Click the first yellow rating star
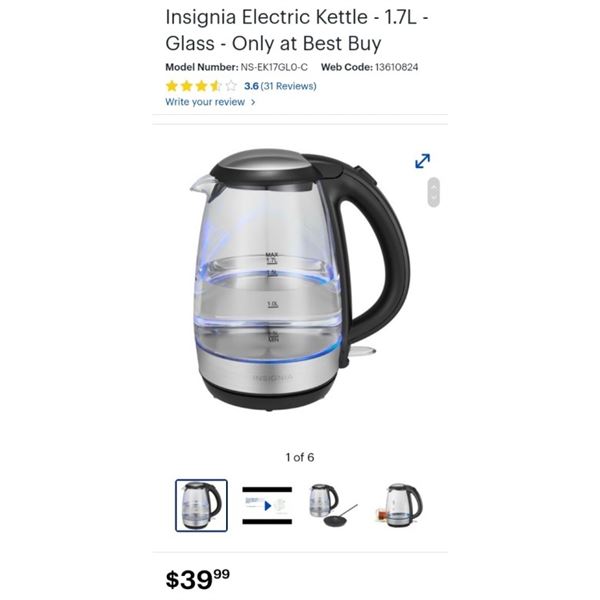This screenshot has height=600, width=600. click(172, 86)
